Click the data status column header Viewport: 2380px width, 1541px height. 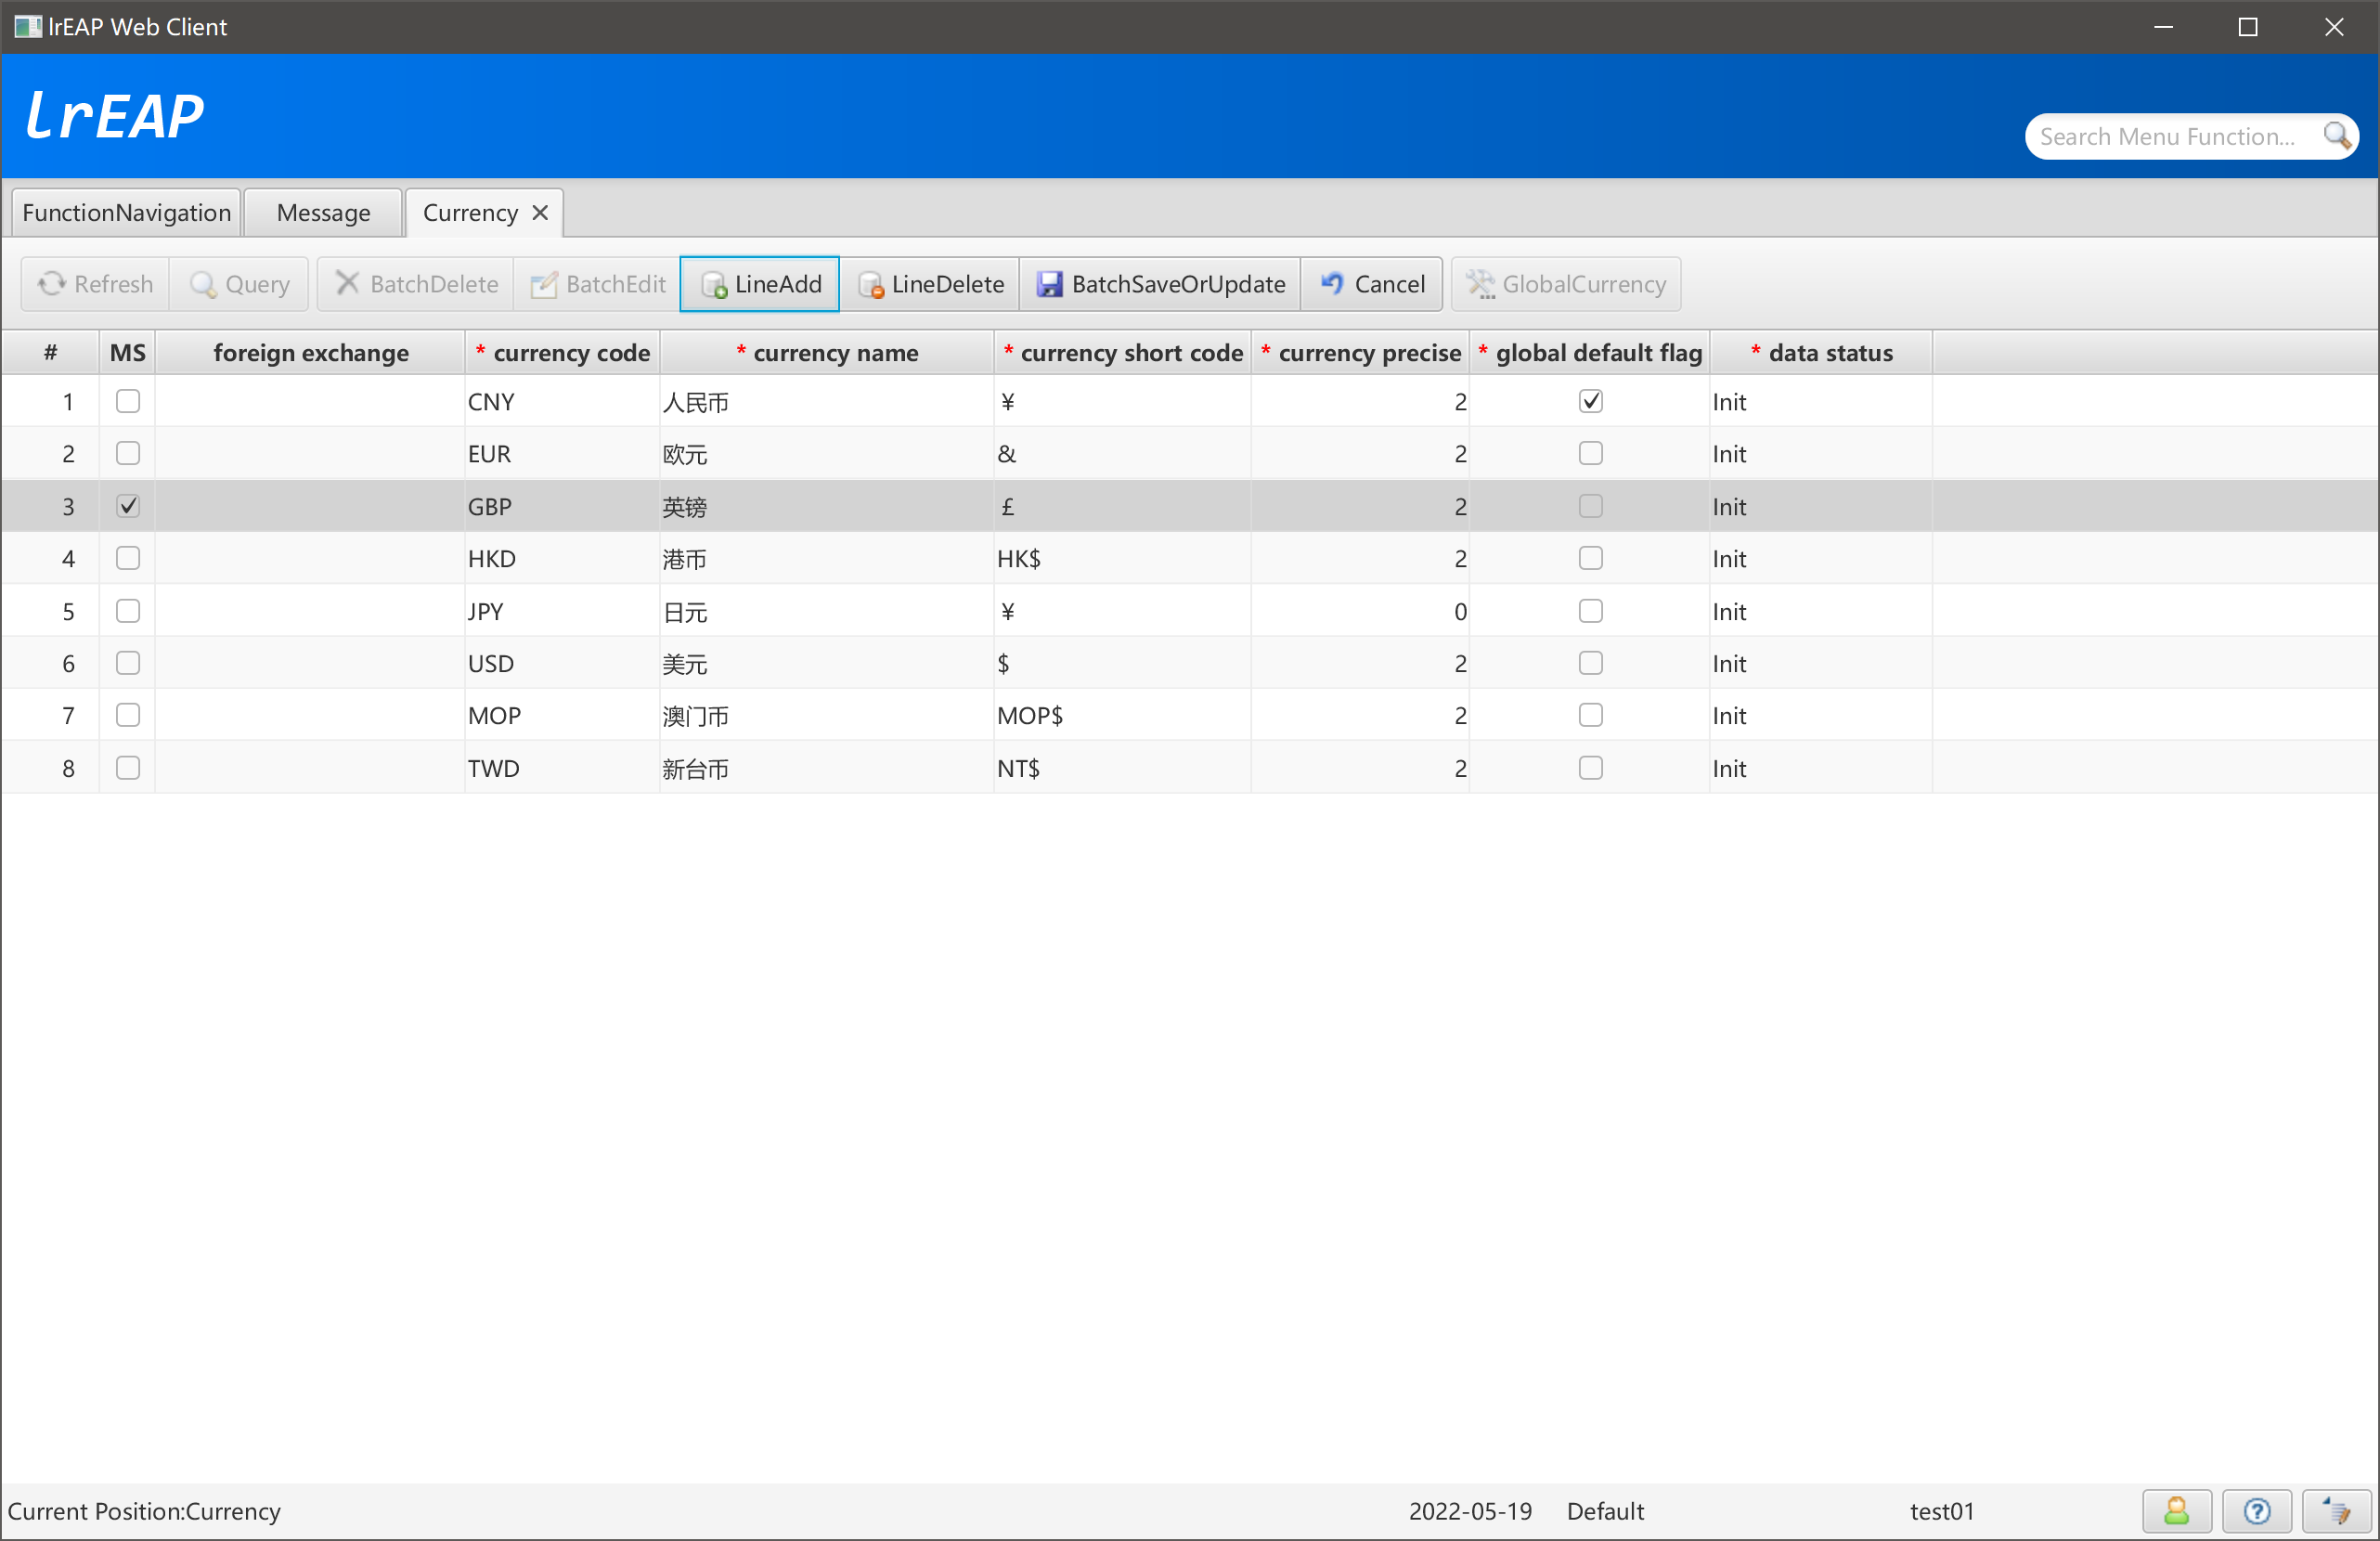click(1821, 353)
